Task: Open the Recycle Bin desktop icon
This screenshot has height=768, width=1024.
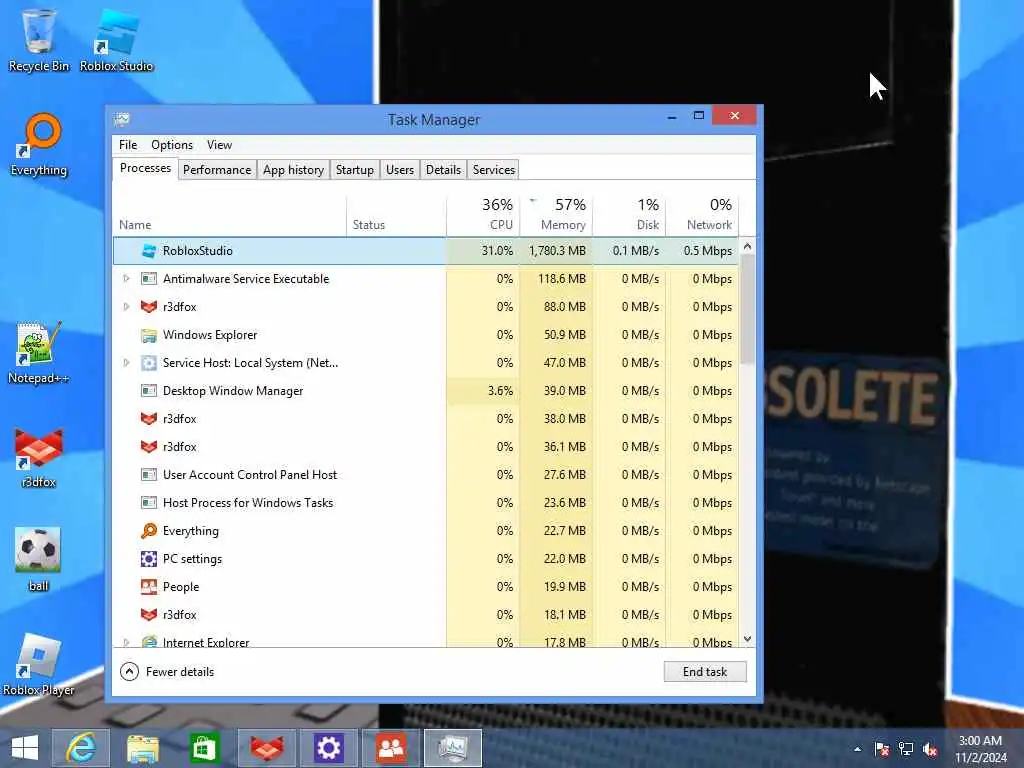Action: coord(39,39)
